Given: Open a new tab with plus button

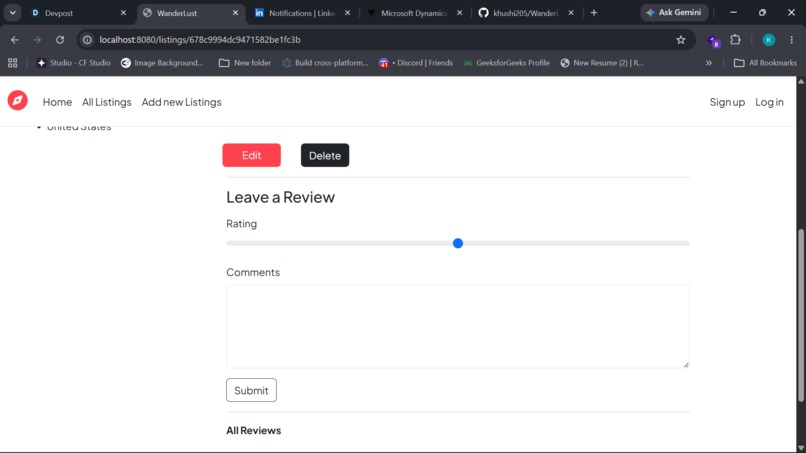Looking at the screenshot, I should tap(594, 13).
